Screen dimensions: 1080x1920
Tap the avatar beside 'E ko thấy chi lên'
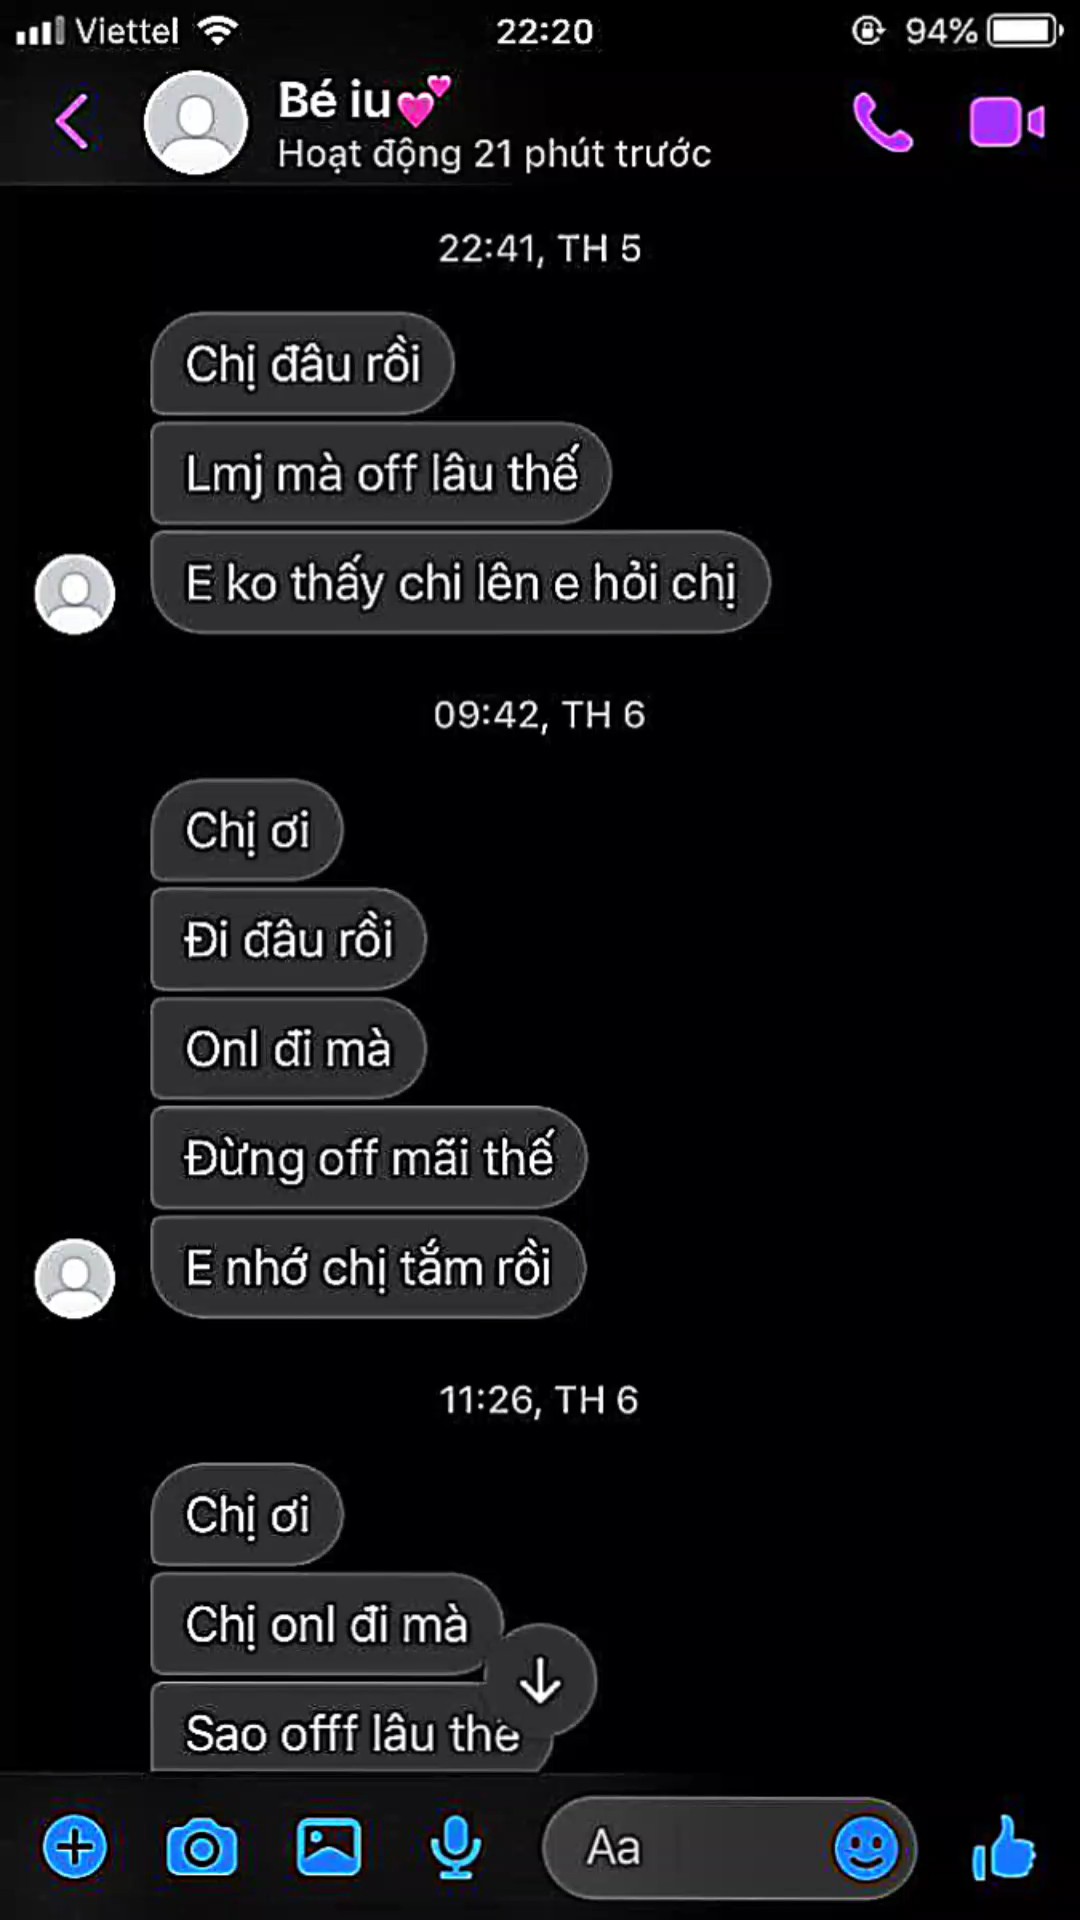pyautogui.click(x=75, y=593)
